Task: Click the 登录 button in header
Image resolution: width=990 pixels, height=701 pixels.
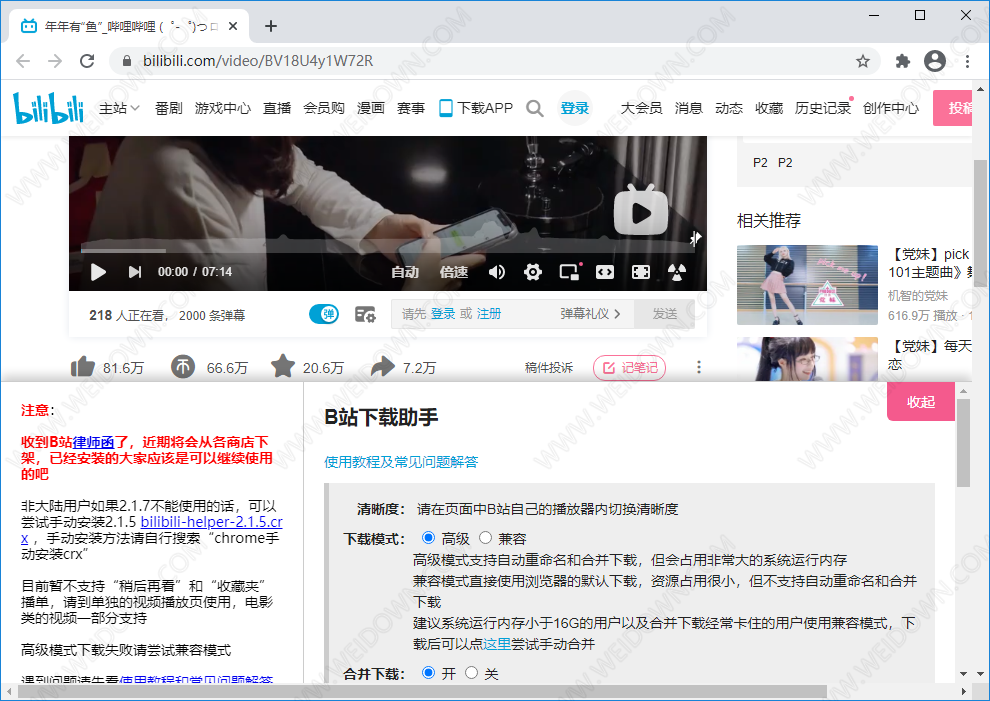Action: coord(575,109)
